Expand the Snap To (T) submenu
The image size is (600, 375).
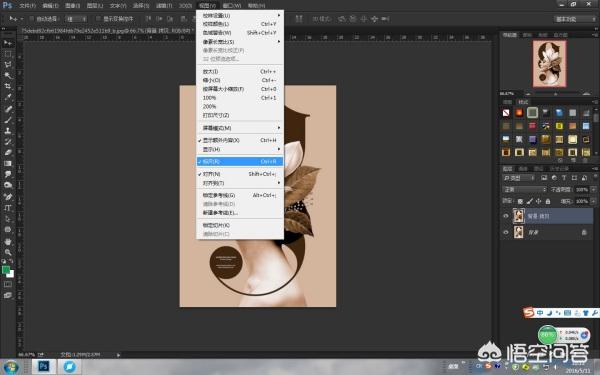tap(240, 183)
